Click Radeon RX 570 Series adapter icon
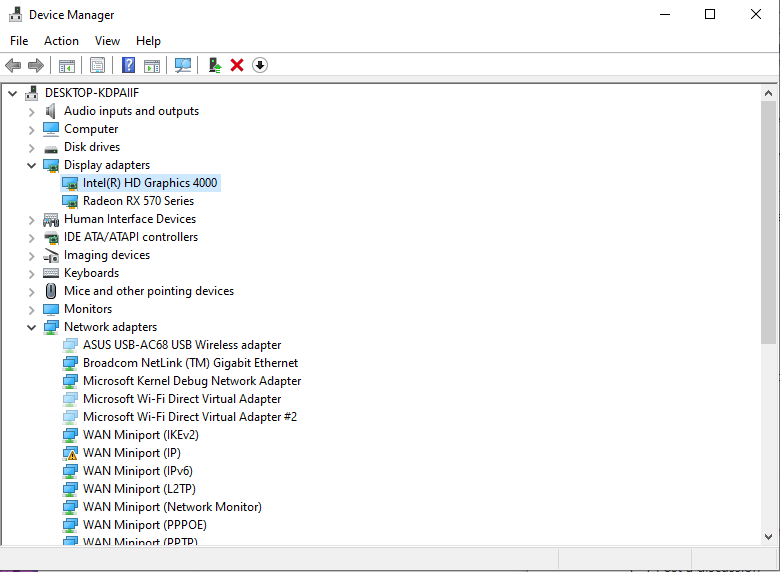Image resolution: width=780 pixels, height=572 pixels. pos(70,201)
